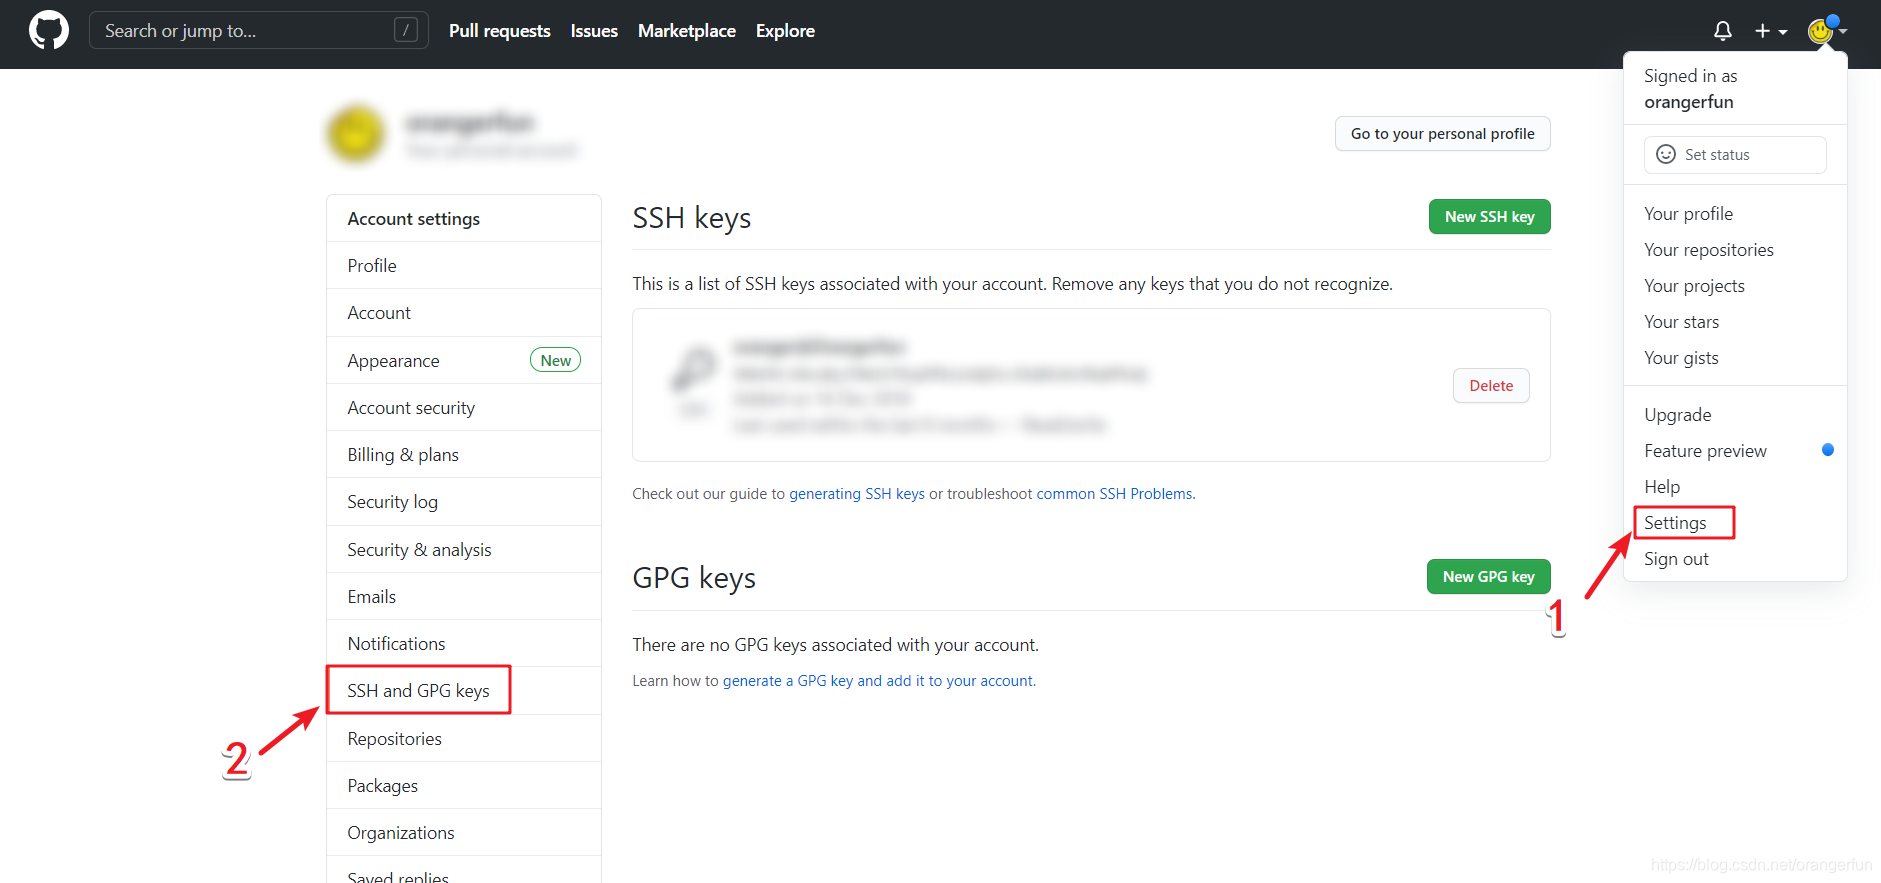Viewport: 1881px width, 883px height.
Task: Choose Upgrade in user menu
Action: pos(1735,415)
